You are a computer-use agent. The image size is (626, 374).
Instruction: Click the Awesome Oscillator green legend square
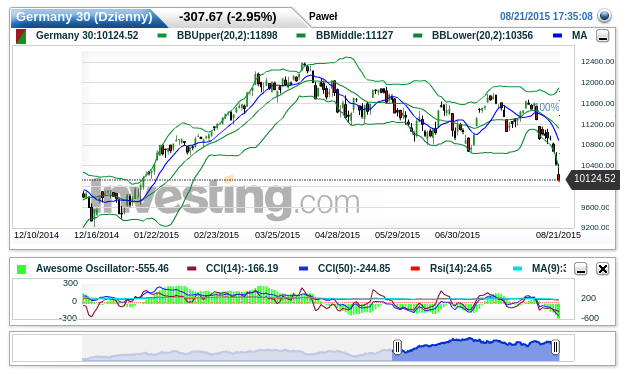pos(22,269)
